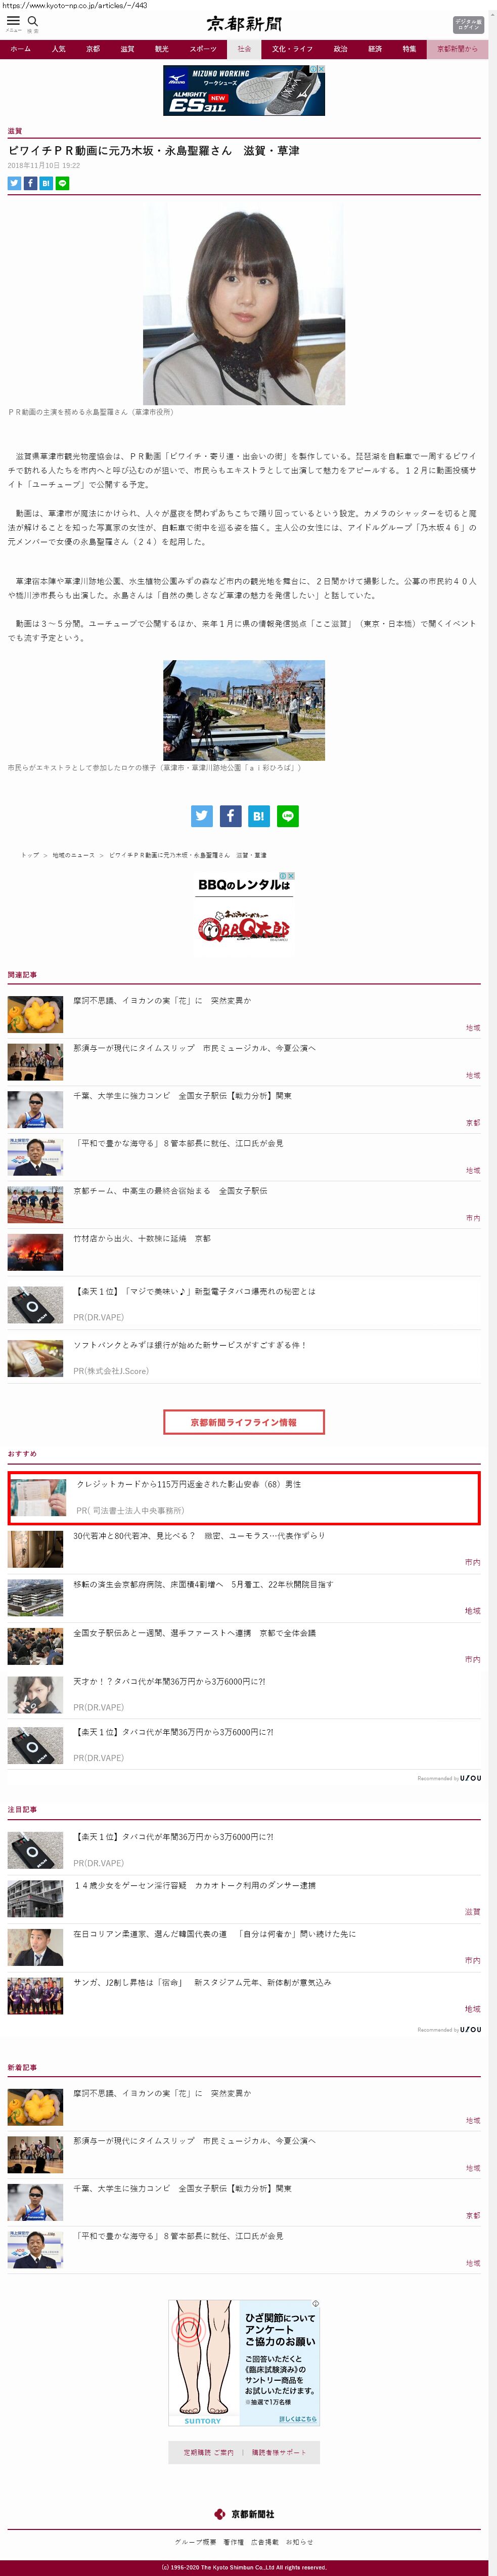Click デジタル版ログイン button
This screenshot has height=2576, width=497.
coord(468,24)
